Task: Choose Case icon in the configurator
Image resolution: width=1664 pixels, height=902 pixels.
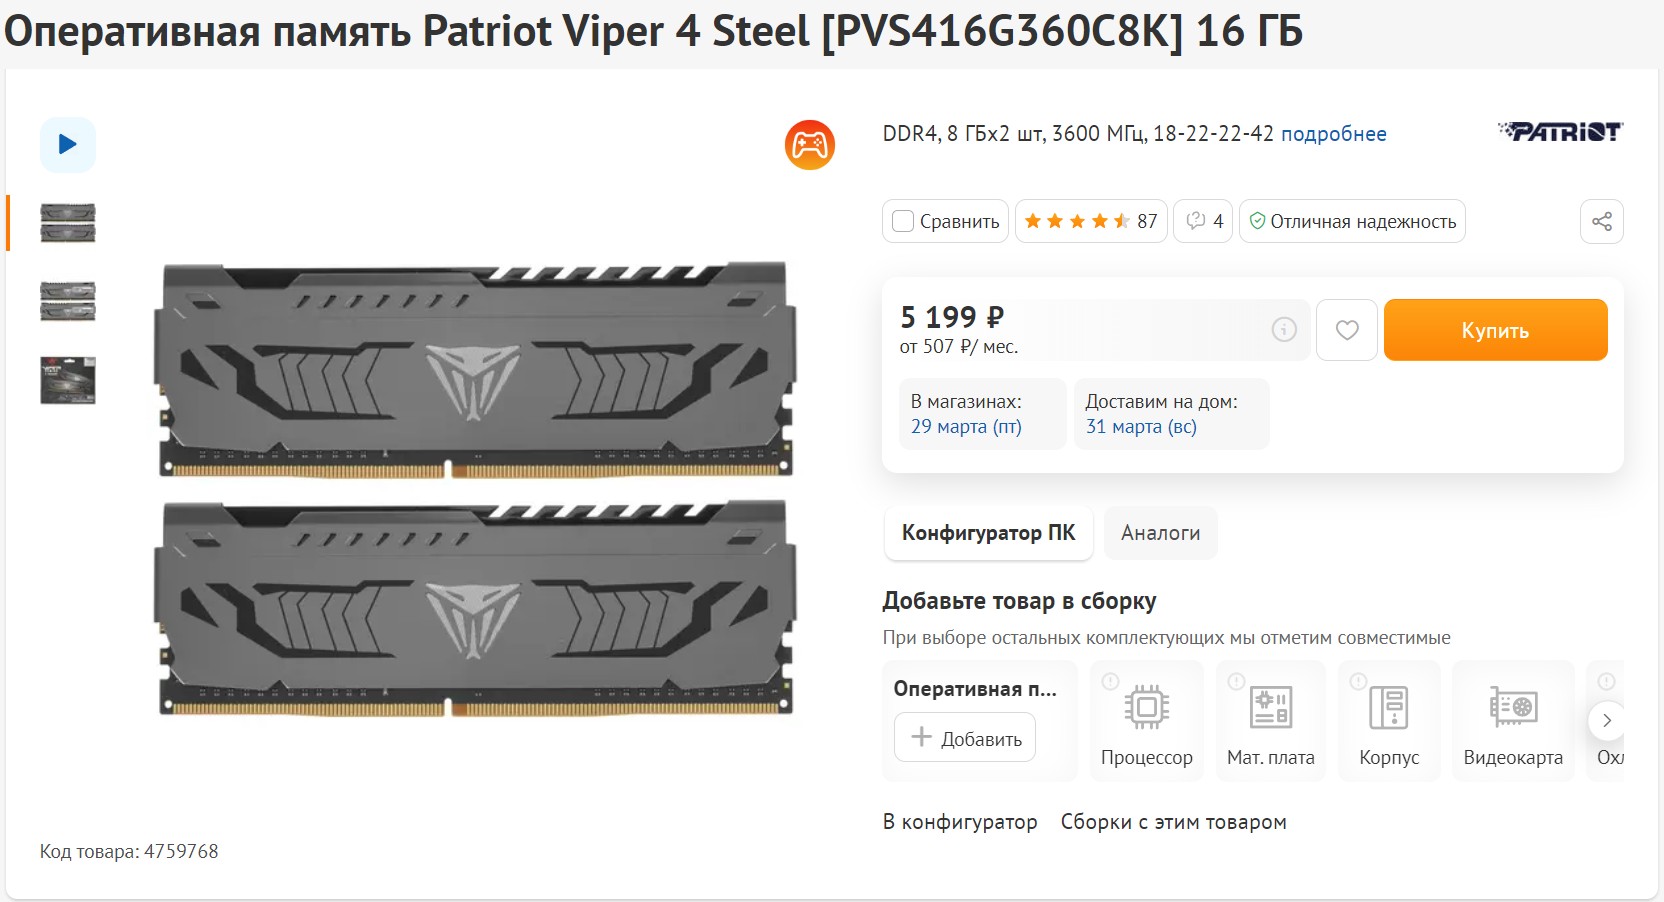Action: pyautogui.click(x=1388, y=708)
